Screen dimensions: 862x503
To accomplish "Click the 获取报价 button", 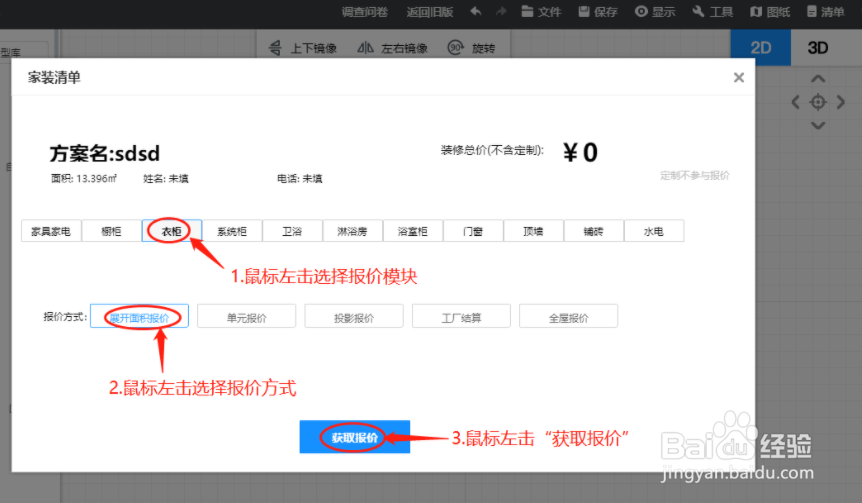I will click(x=355, y=437).
